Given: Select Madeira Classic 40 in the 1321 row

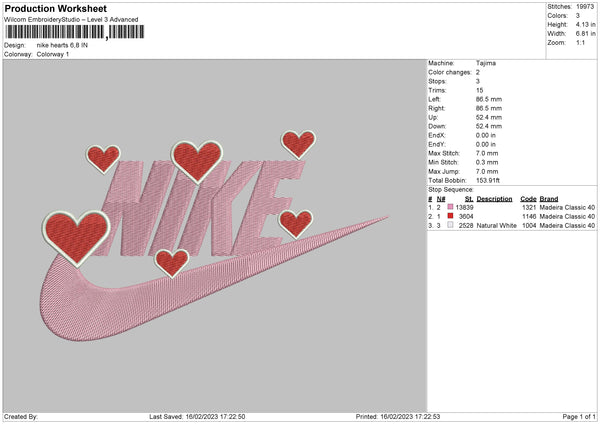Looking at the screenshot, I should [567, 207].
